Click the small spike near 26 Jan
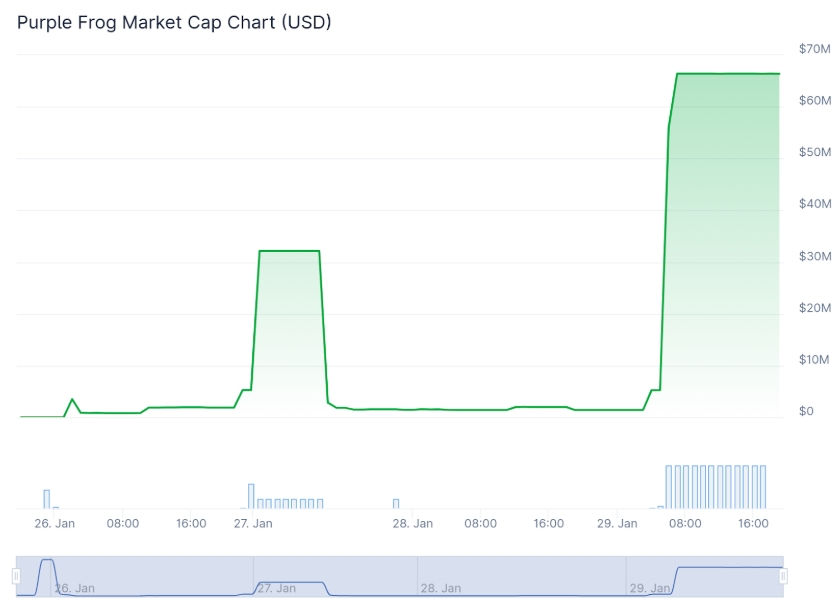839x608 pixels. [72, 399]
